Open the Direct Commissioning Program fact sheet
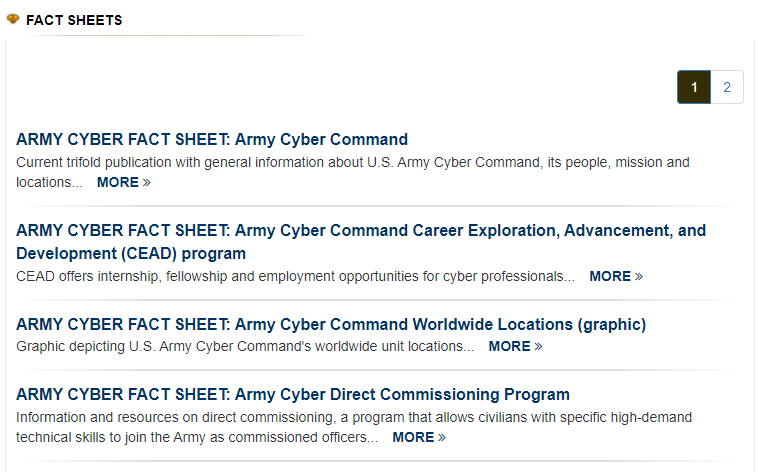This screenshot has height=472, width=758. coord(292,394)
